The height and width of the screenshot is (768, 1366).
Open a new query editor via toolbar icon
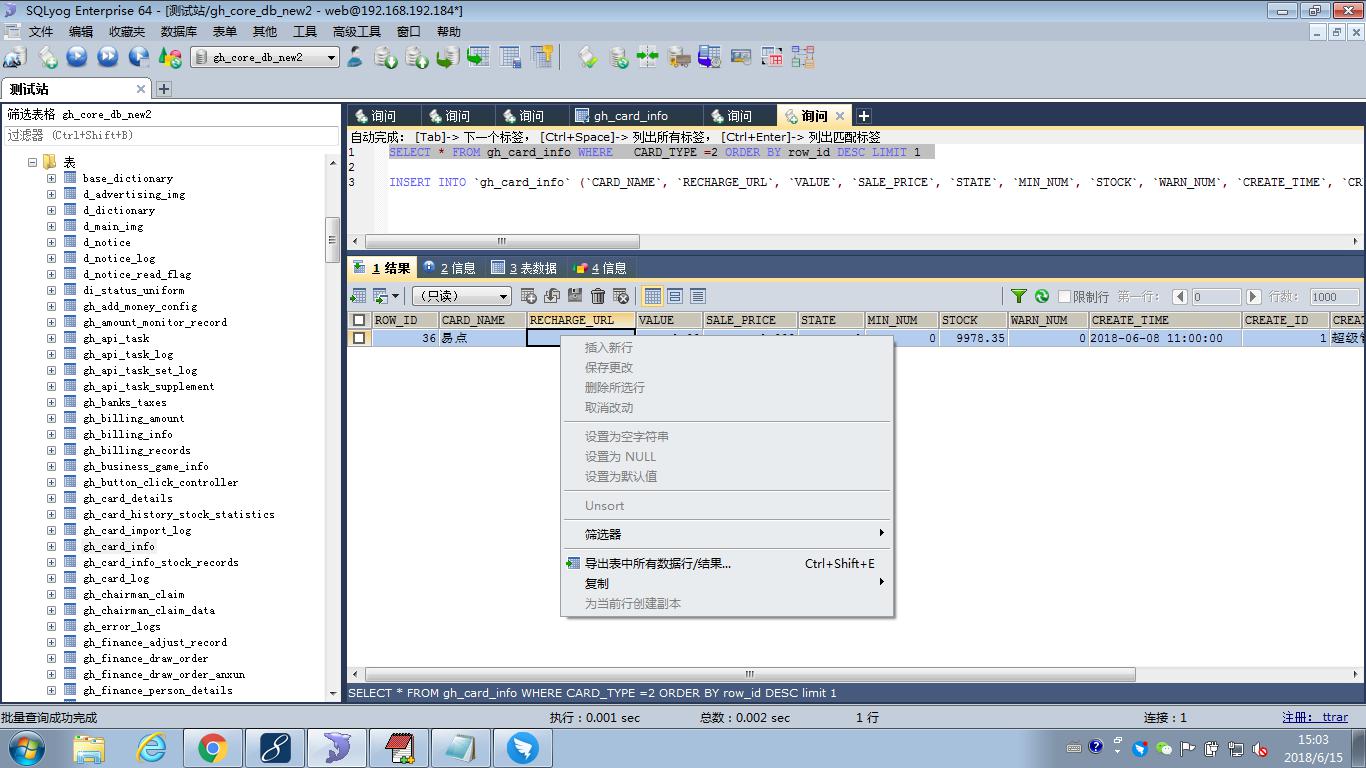pos(47,57)
